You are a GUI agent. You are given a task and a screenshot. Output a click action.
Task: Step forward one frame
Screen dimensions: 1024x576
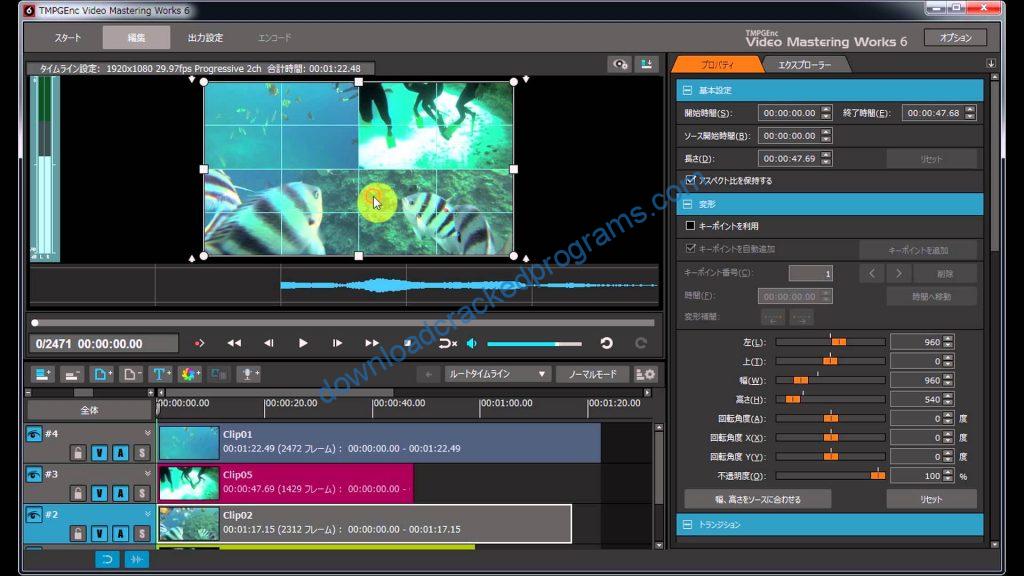(x=337, y=343)
